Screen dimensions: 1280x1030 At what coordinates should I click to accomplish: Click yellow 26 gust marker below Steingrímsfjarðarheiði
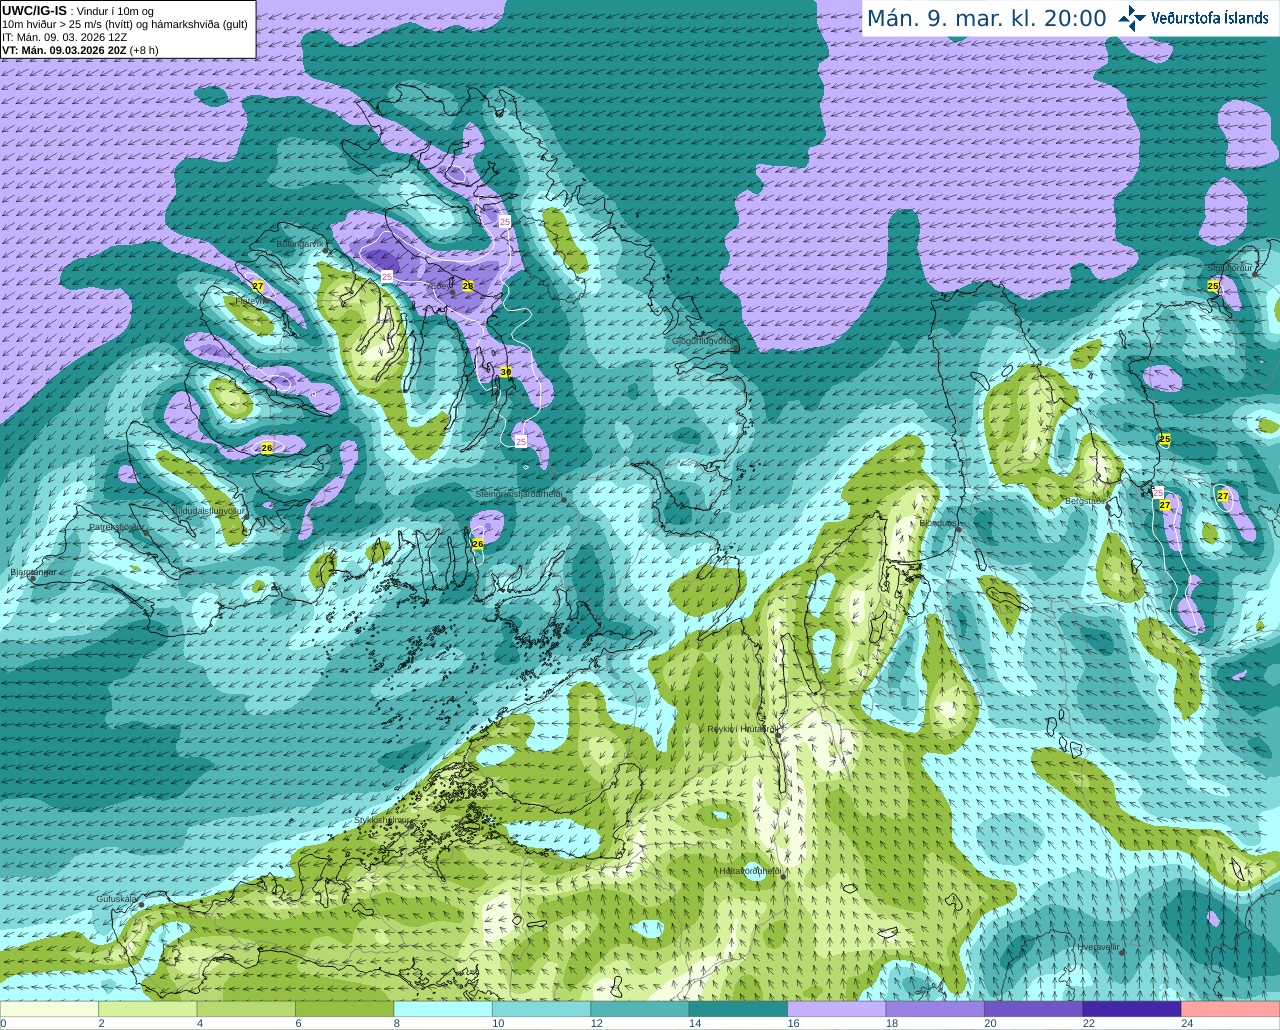point(477,544)
